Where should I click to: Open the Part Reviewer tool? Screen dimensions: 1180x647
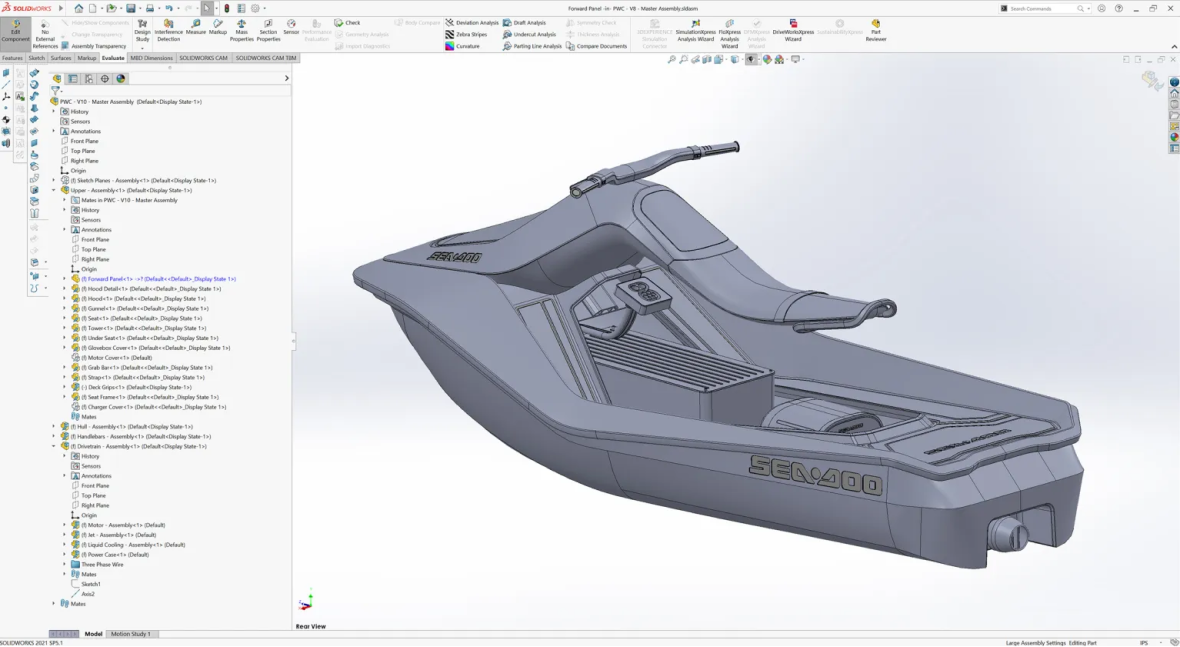pos(875,29)
